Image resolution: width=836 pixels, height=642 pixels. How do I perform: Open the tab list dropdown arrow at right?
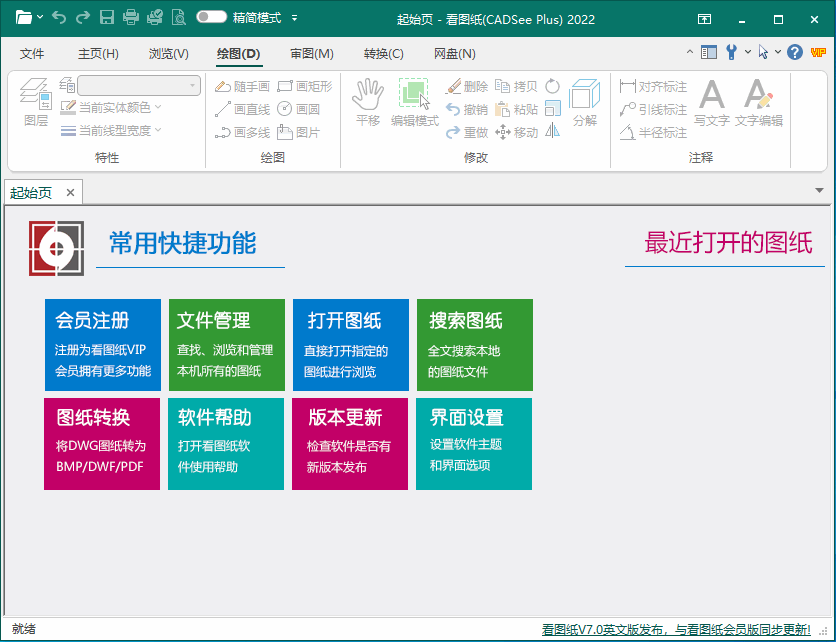click(819, 190)
